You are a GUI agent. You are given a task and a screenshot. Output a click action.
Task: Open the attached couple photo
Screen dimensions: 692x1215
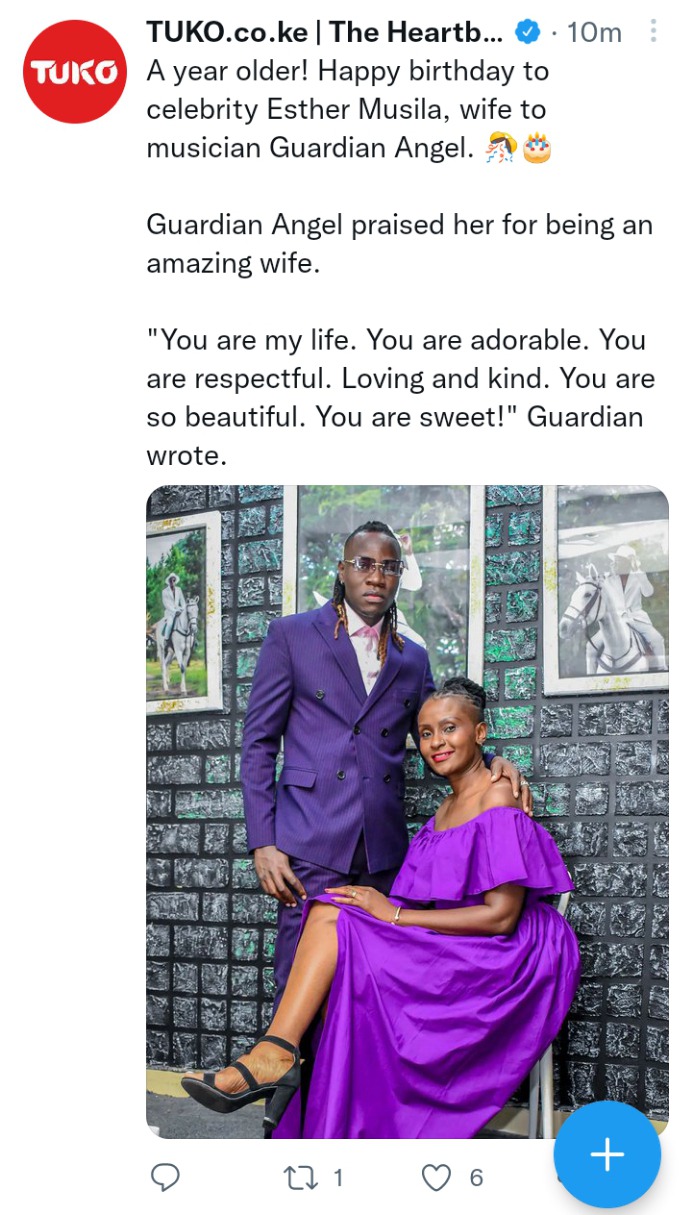[408, 812]
